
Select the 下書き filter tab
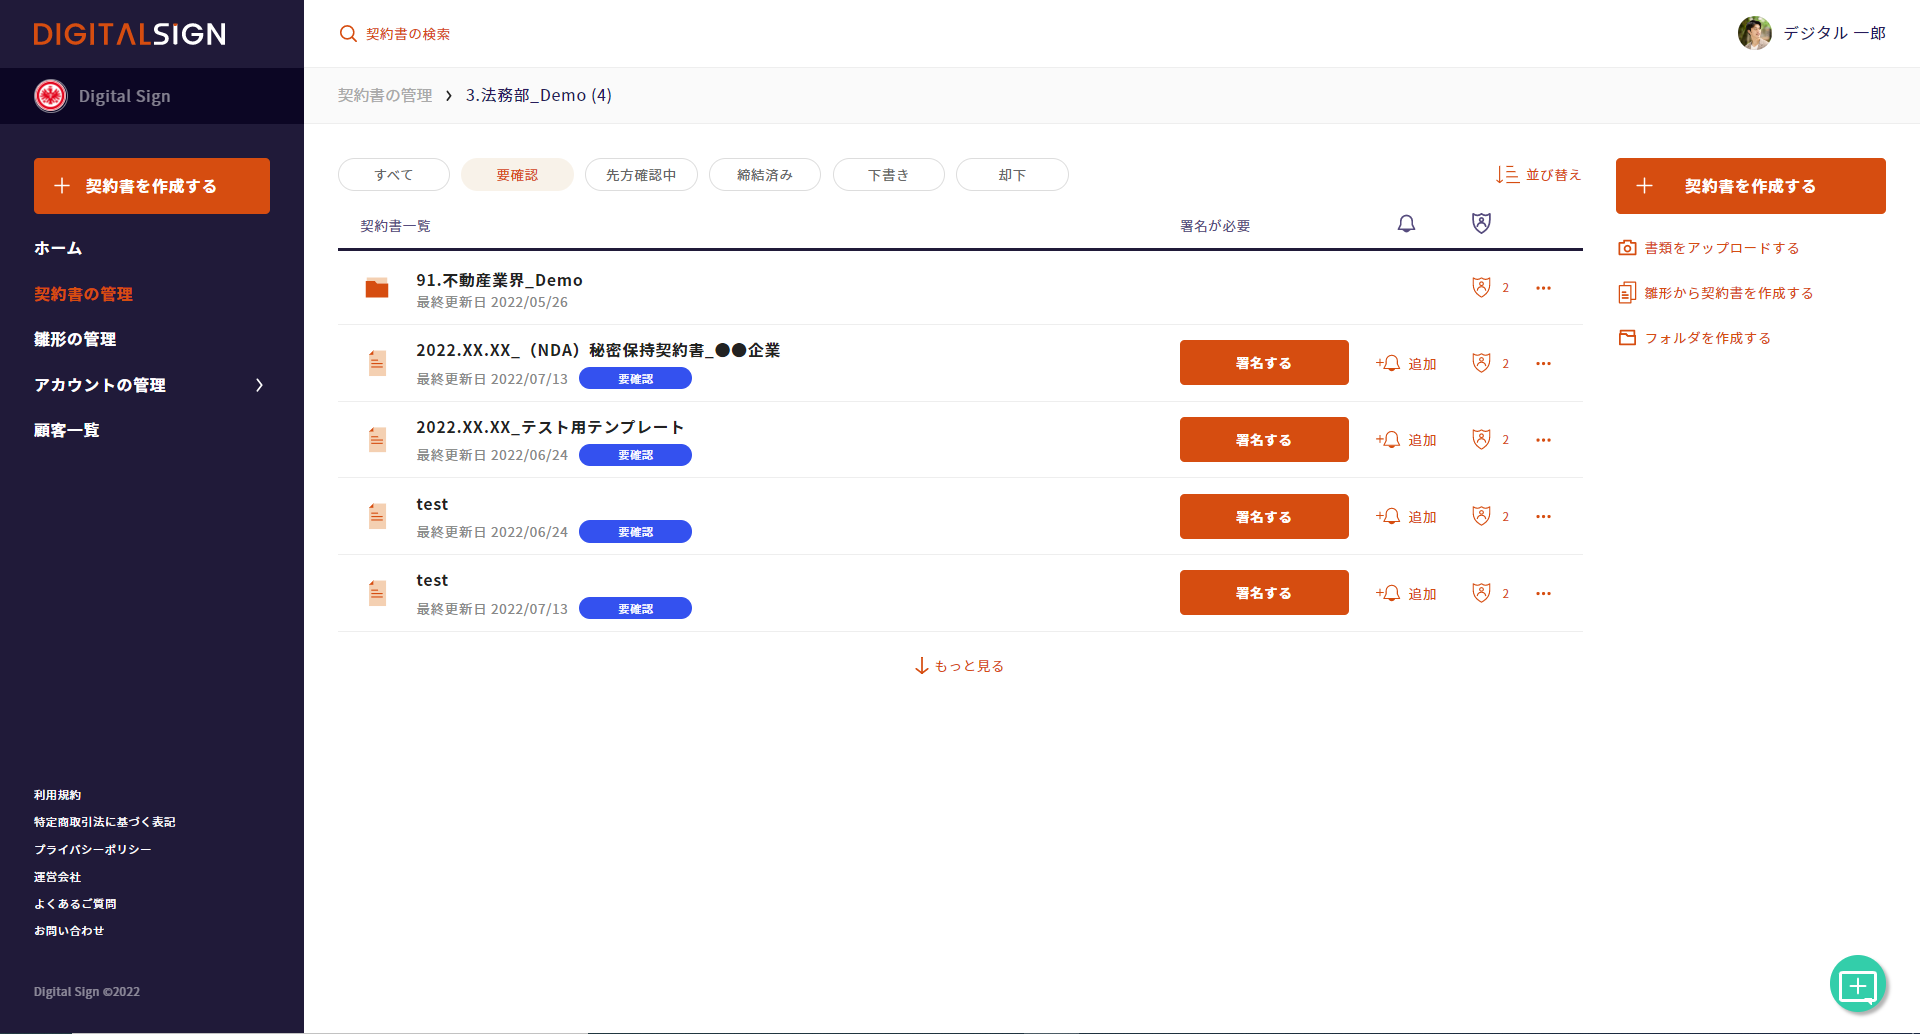pyautogui.click(x=888, y=175)
